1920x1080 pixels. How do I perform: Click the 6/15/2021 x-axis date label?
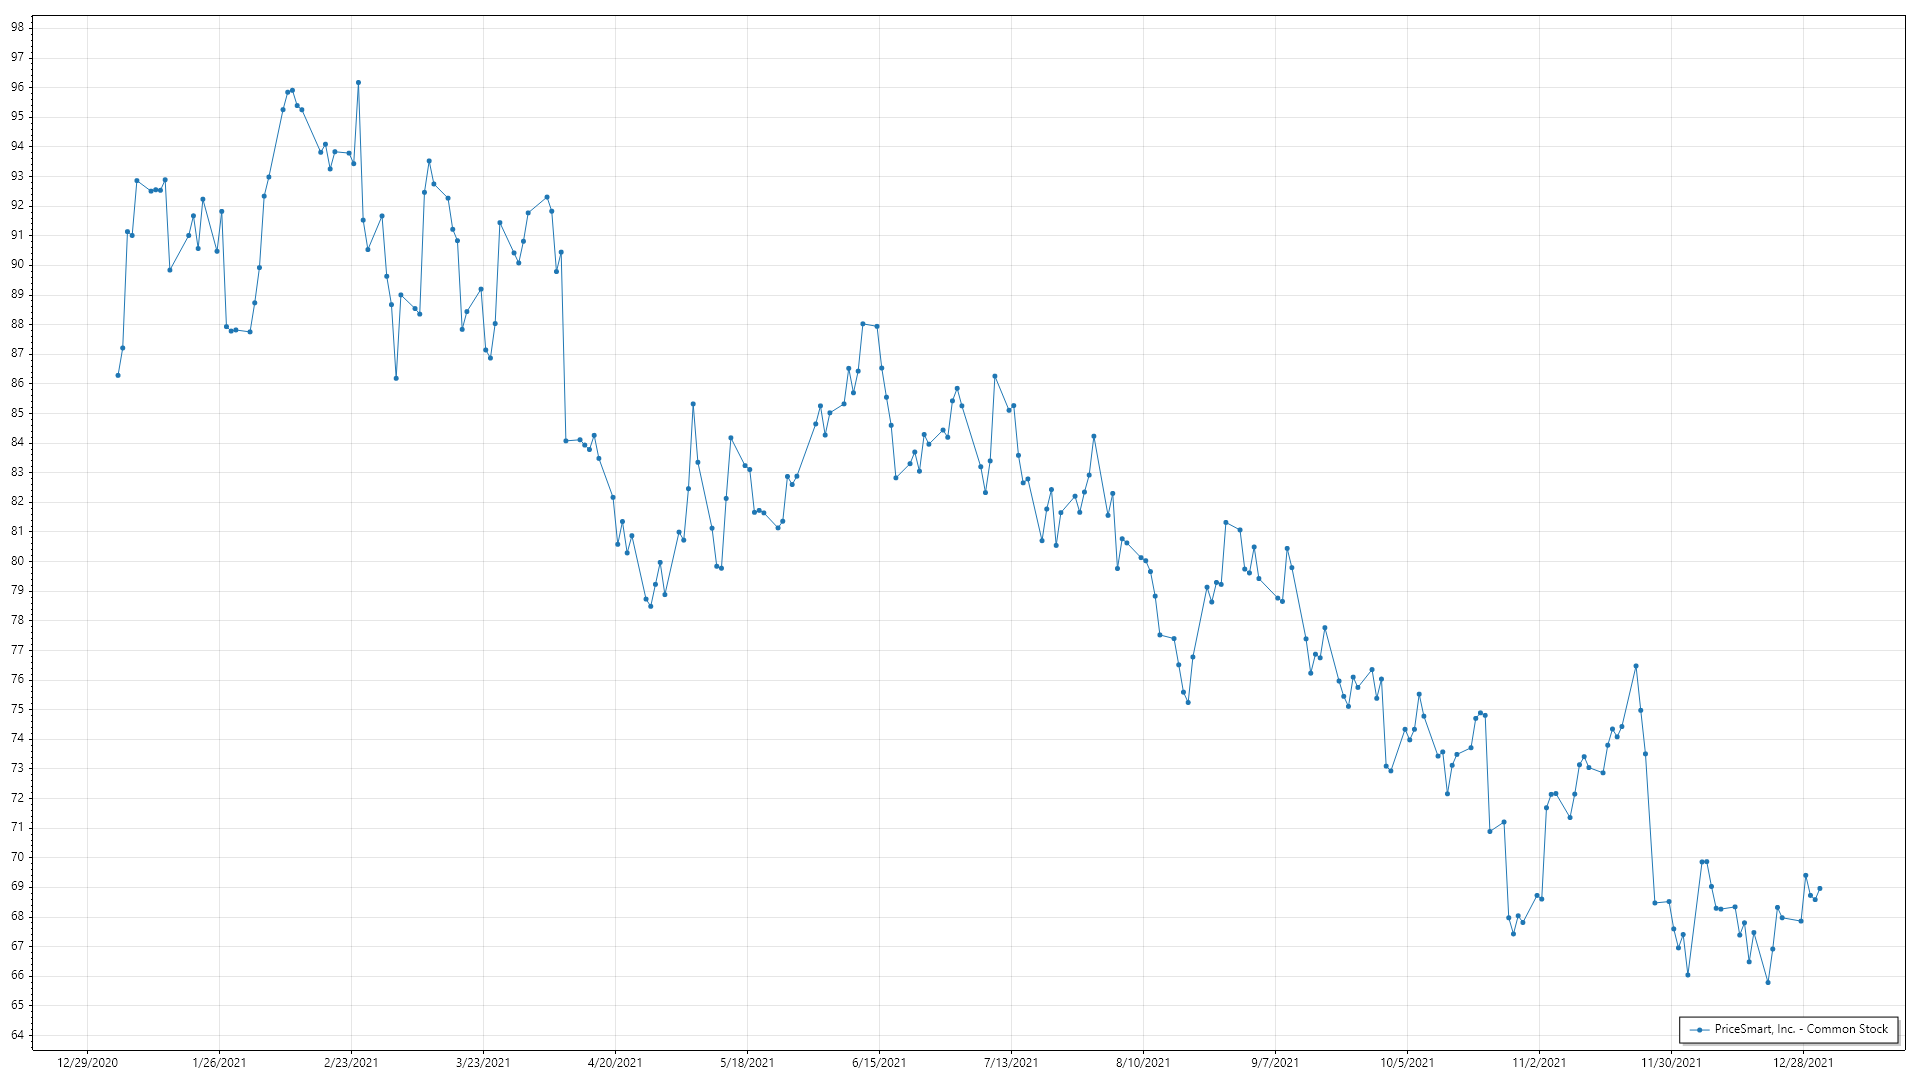pyautogui.click(x=879, y=1063)
